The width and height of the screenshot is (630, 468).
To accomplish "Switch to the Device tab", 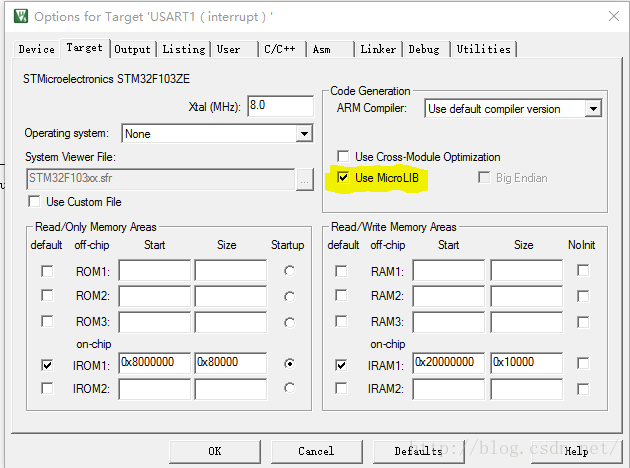I will (37, 49).
